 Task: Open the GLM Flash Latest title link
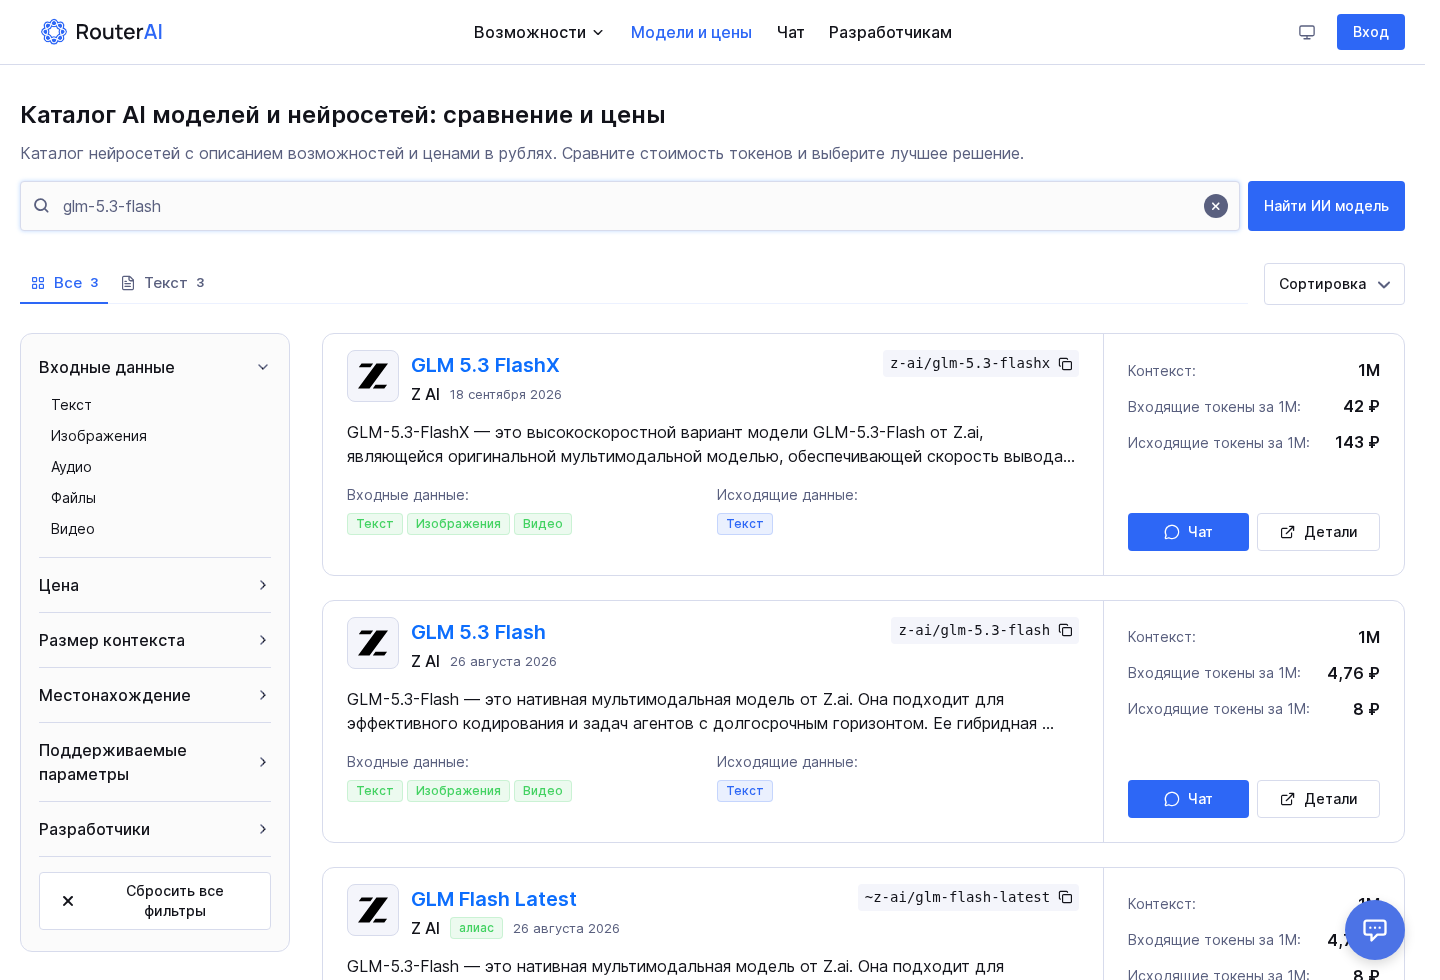click(x=494, y=899)
